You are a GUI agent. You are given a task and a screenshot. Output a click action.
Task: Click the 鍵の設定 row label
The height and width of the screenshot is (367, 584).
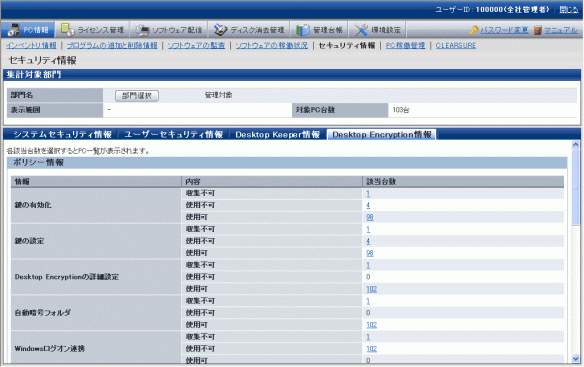[29, 241]
